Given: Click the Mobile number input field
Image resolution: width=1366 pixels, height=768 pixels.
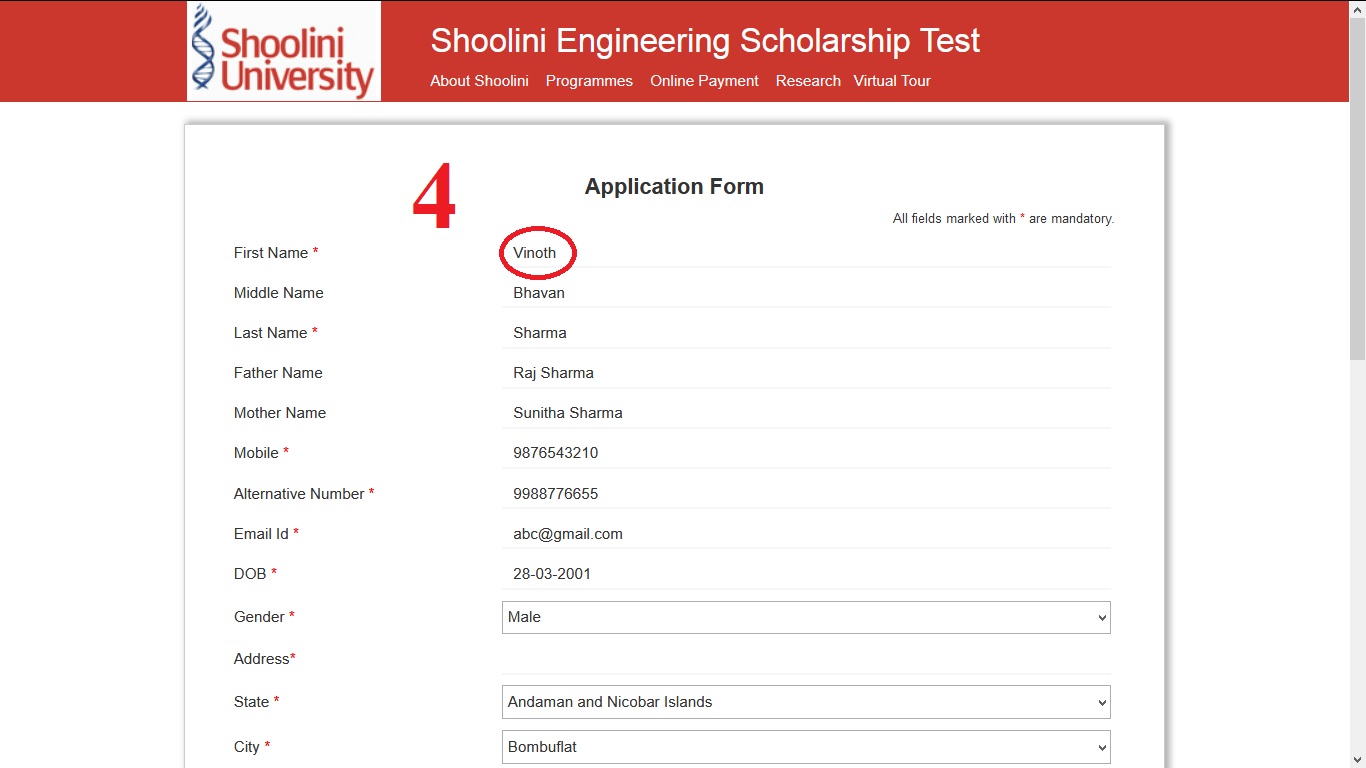Looking at the screenshot, I should tap(806, 453).
